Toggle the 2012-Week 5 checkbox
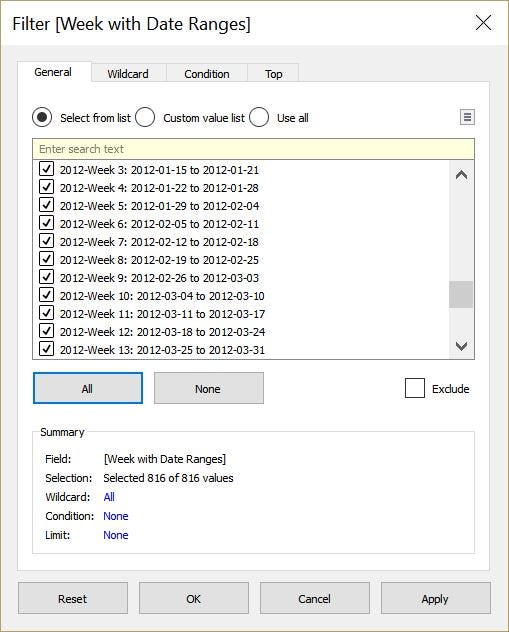Image resolution: width=509 pixels, height=632 pixels. pos(46,204)
